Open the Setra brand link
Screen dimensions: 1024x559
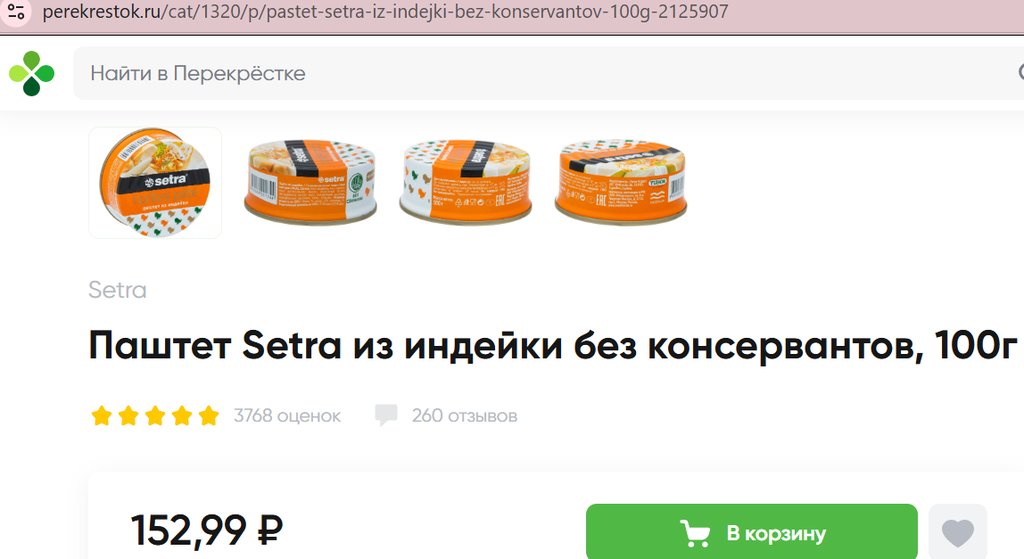point(118,289)
